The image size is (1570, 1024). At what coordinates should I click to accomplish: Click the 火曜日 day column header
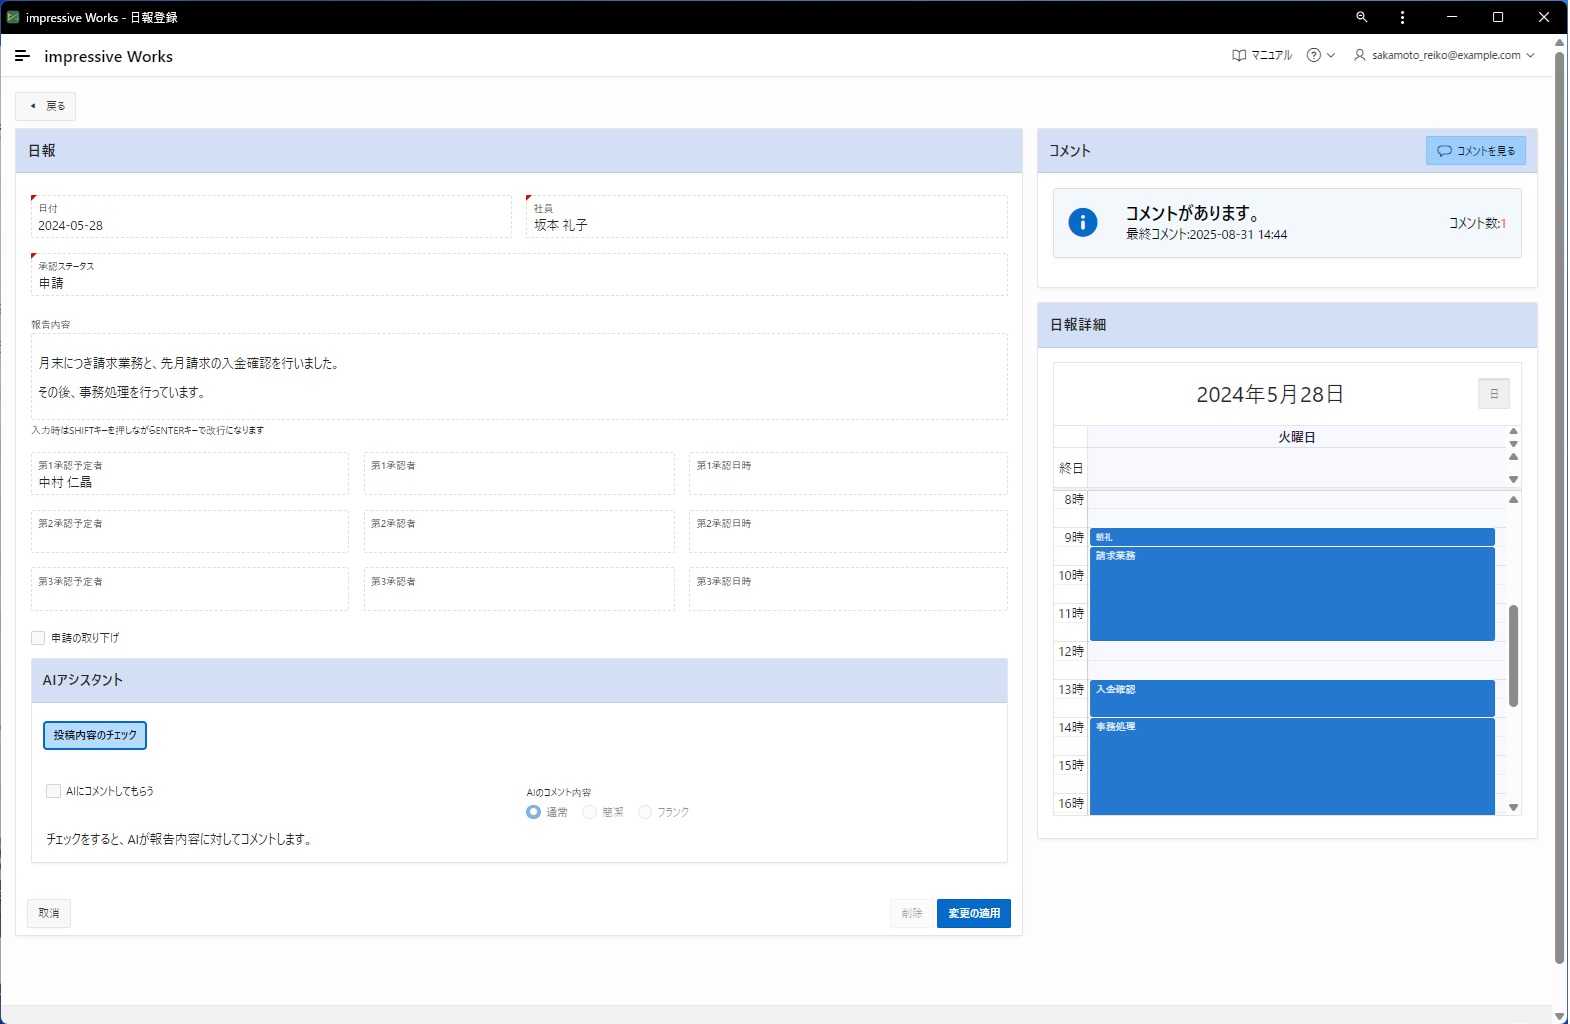[1297, 437]
